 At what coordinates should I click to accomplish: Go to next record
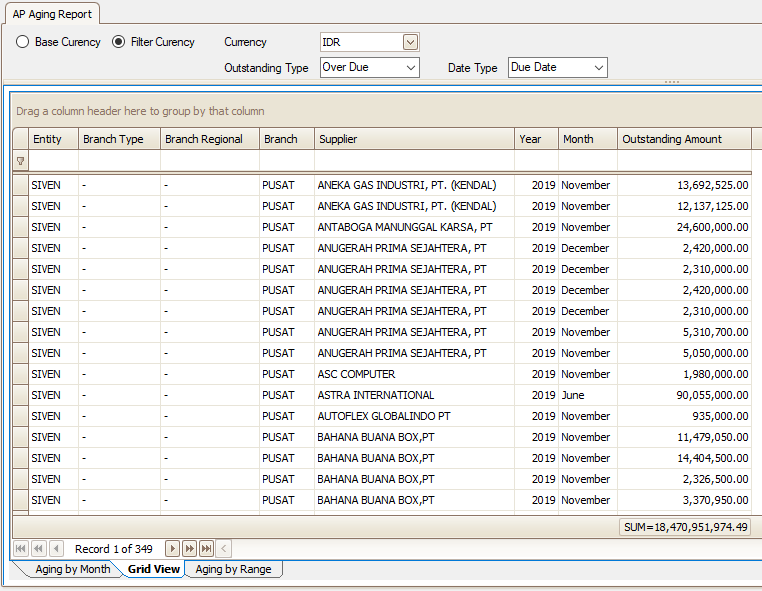tap(172, 549)
